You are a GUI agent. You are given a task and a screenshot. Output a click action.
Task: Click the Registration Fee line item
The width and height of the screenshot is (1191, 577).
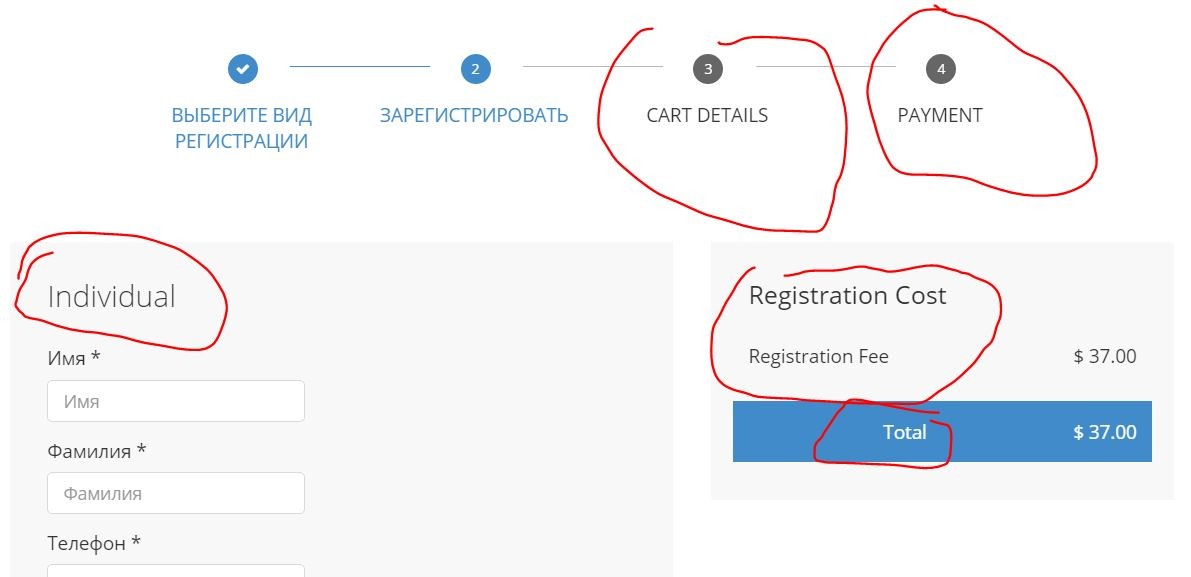coord(818,356)
